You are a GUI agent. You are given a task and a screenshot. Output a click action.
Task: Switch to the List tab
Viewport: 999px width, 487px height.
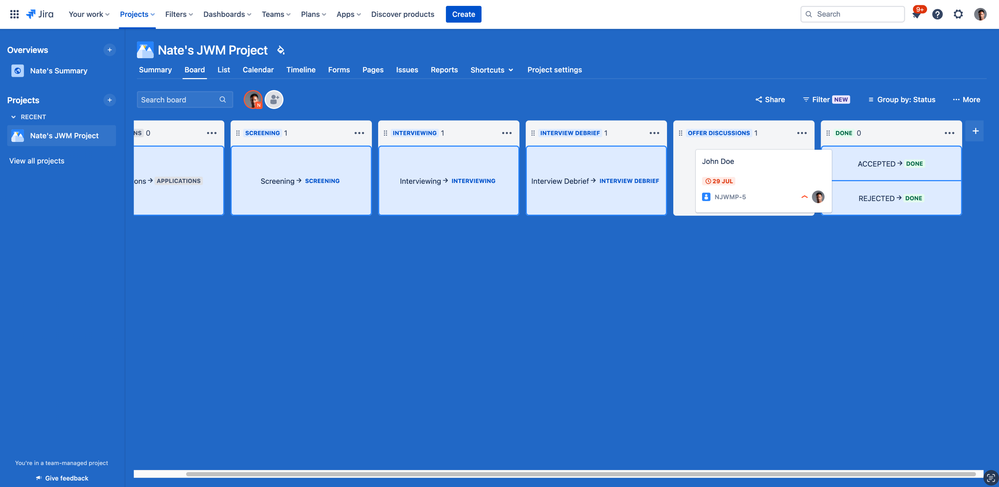tap(224, 70)
